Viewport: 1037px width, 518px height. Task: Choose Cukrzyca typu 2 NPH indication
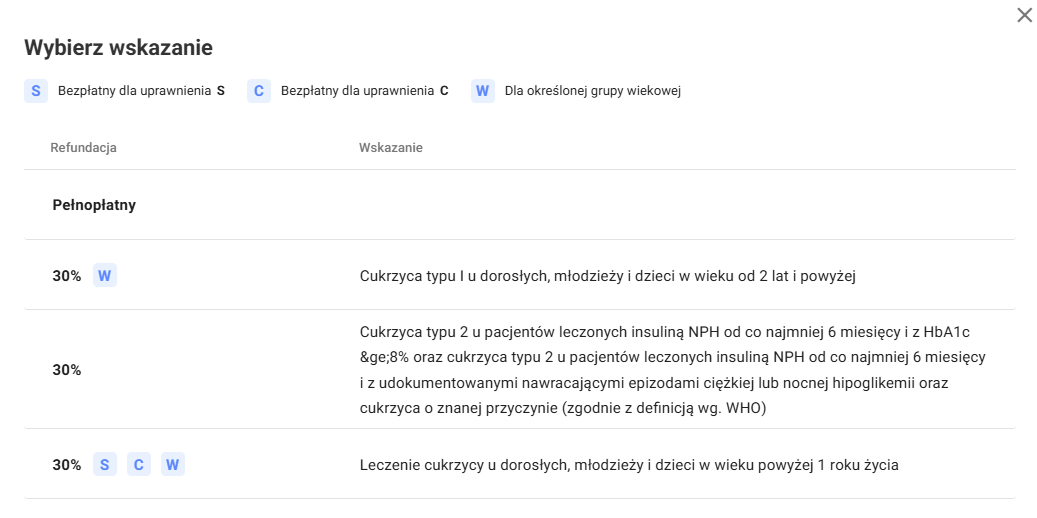(x=520, y=369)
